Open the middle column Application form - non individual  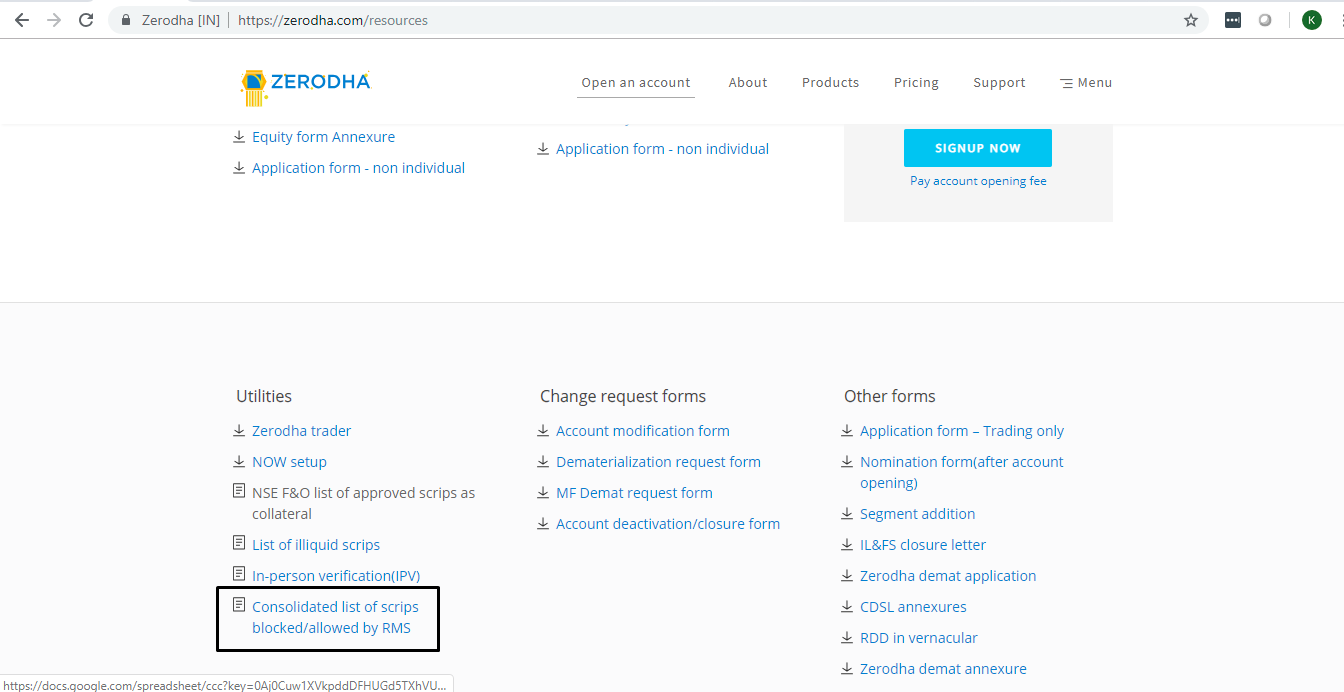[662, 149]
